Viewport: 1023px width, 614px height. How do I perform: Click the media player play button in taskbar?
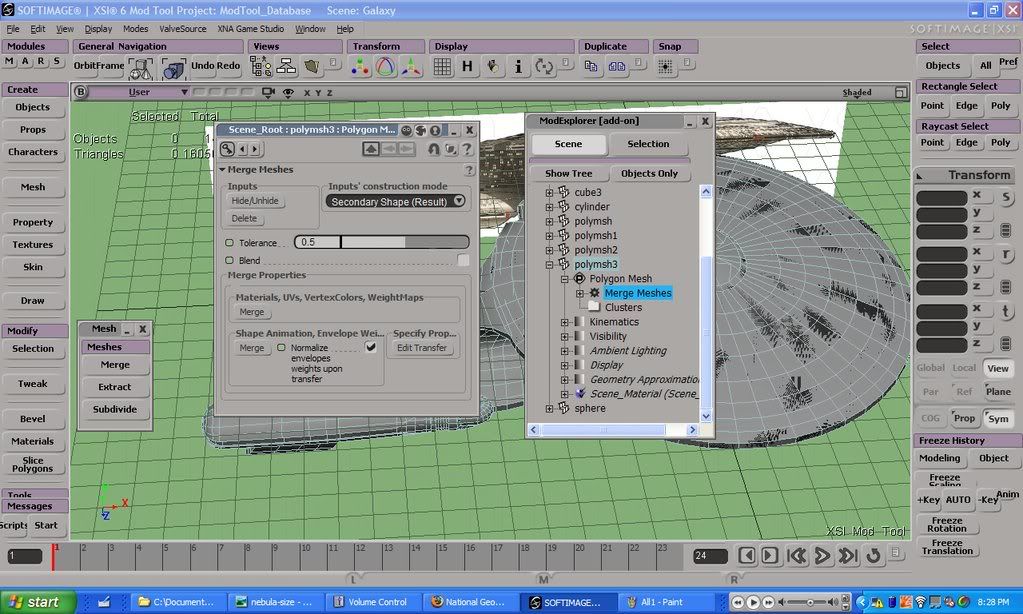point(753,602)
